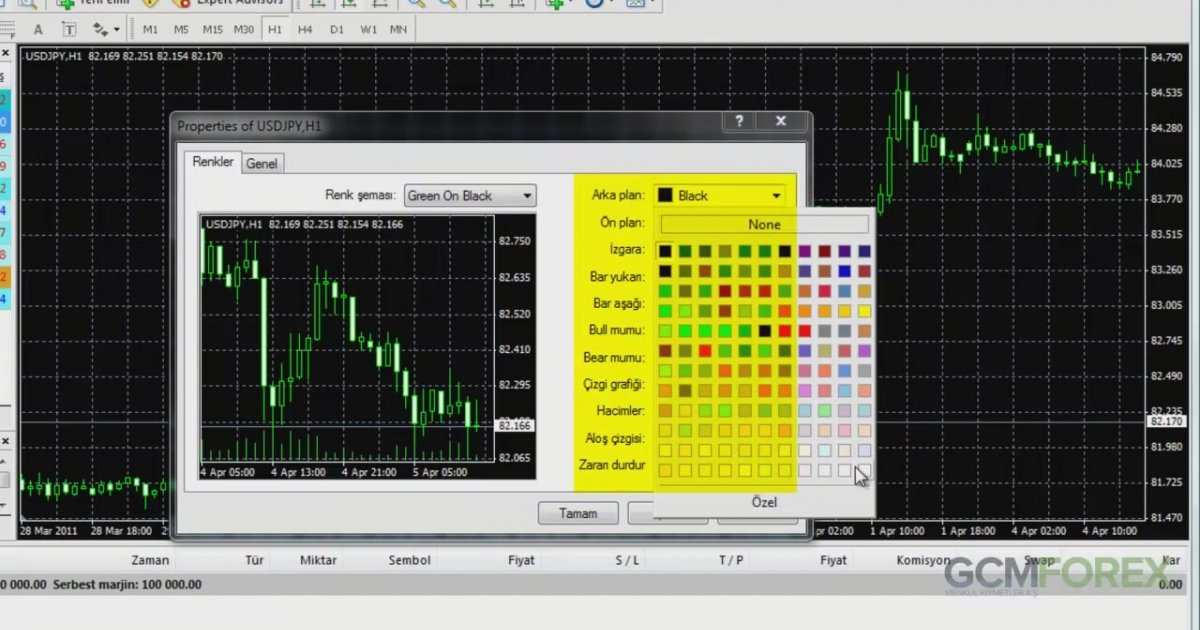Image resolution: width=1200 pixels, height=630 pixels.
Task: Click the Fiyat header next to Komisyon
Action: (834, 561)
